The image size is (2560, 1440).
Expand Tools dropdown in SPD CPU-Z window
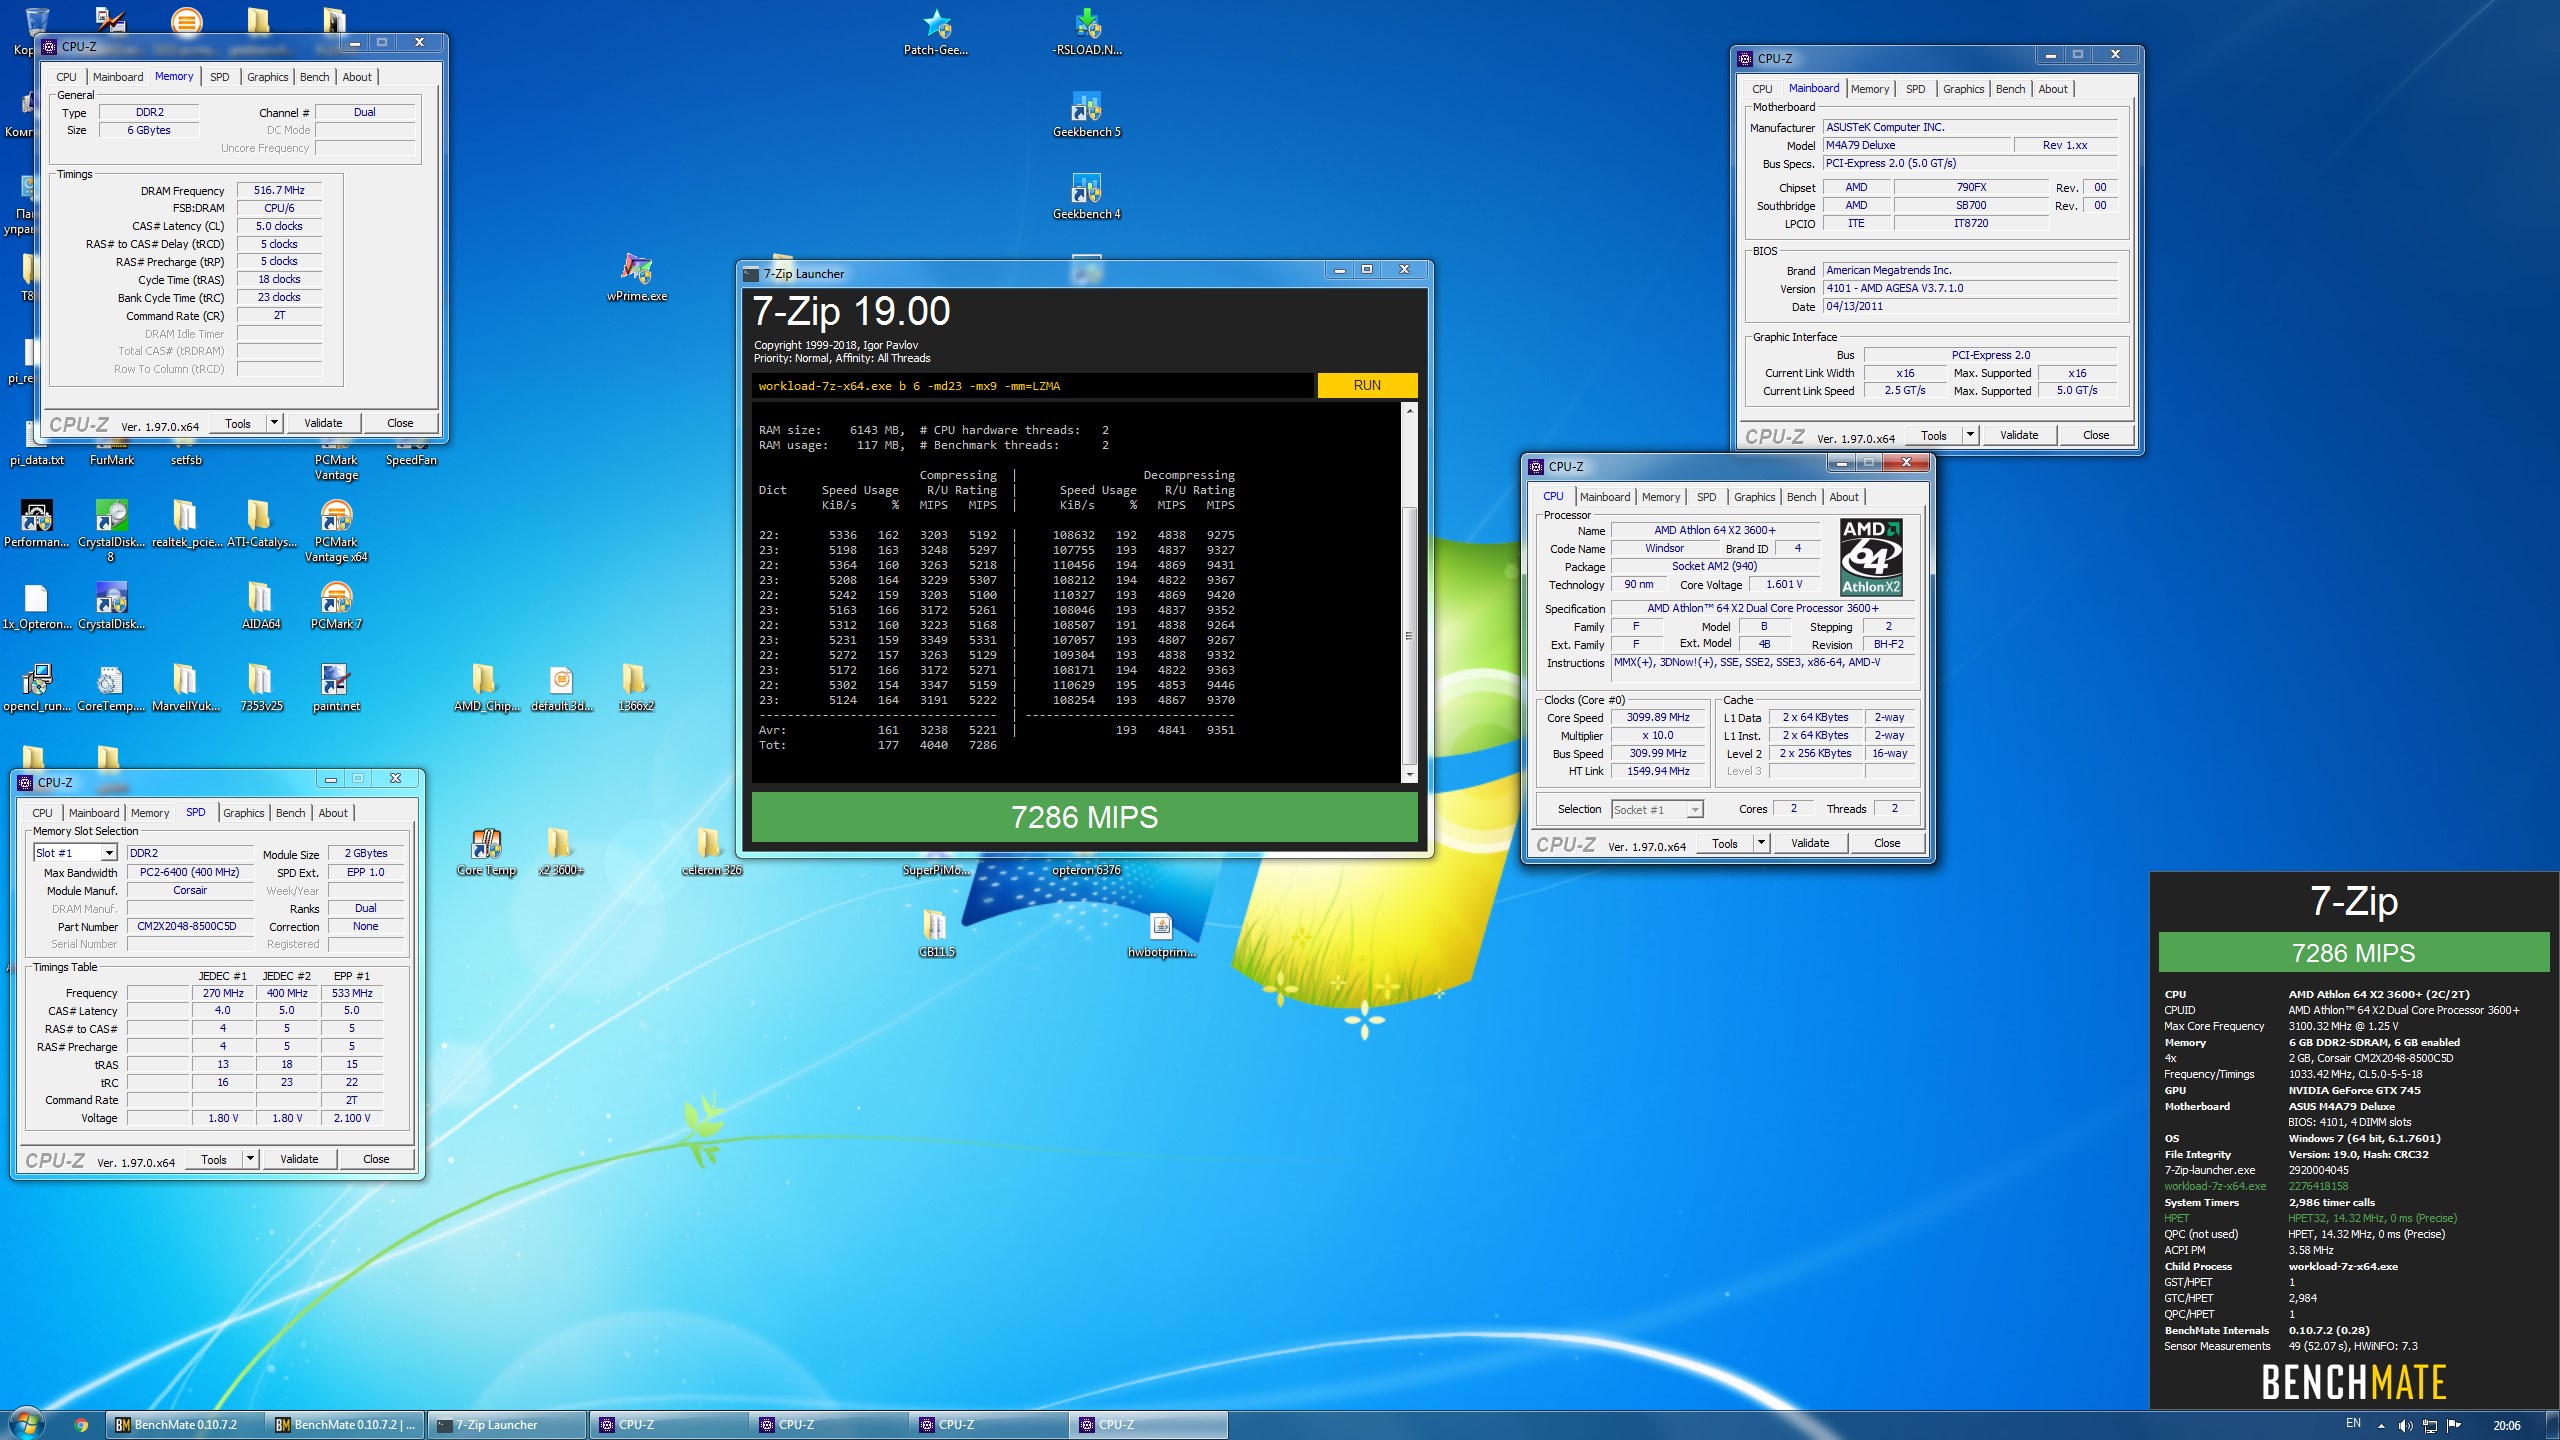click(250, 1159)
